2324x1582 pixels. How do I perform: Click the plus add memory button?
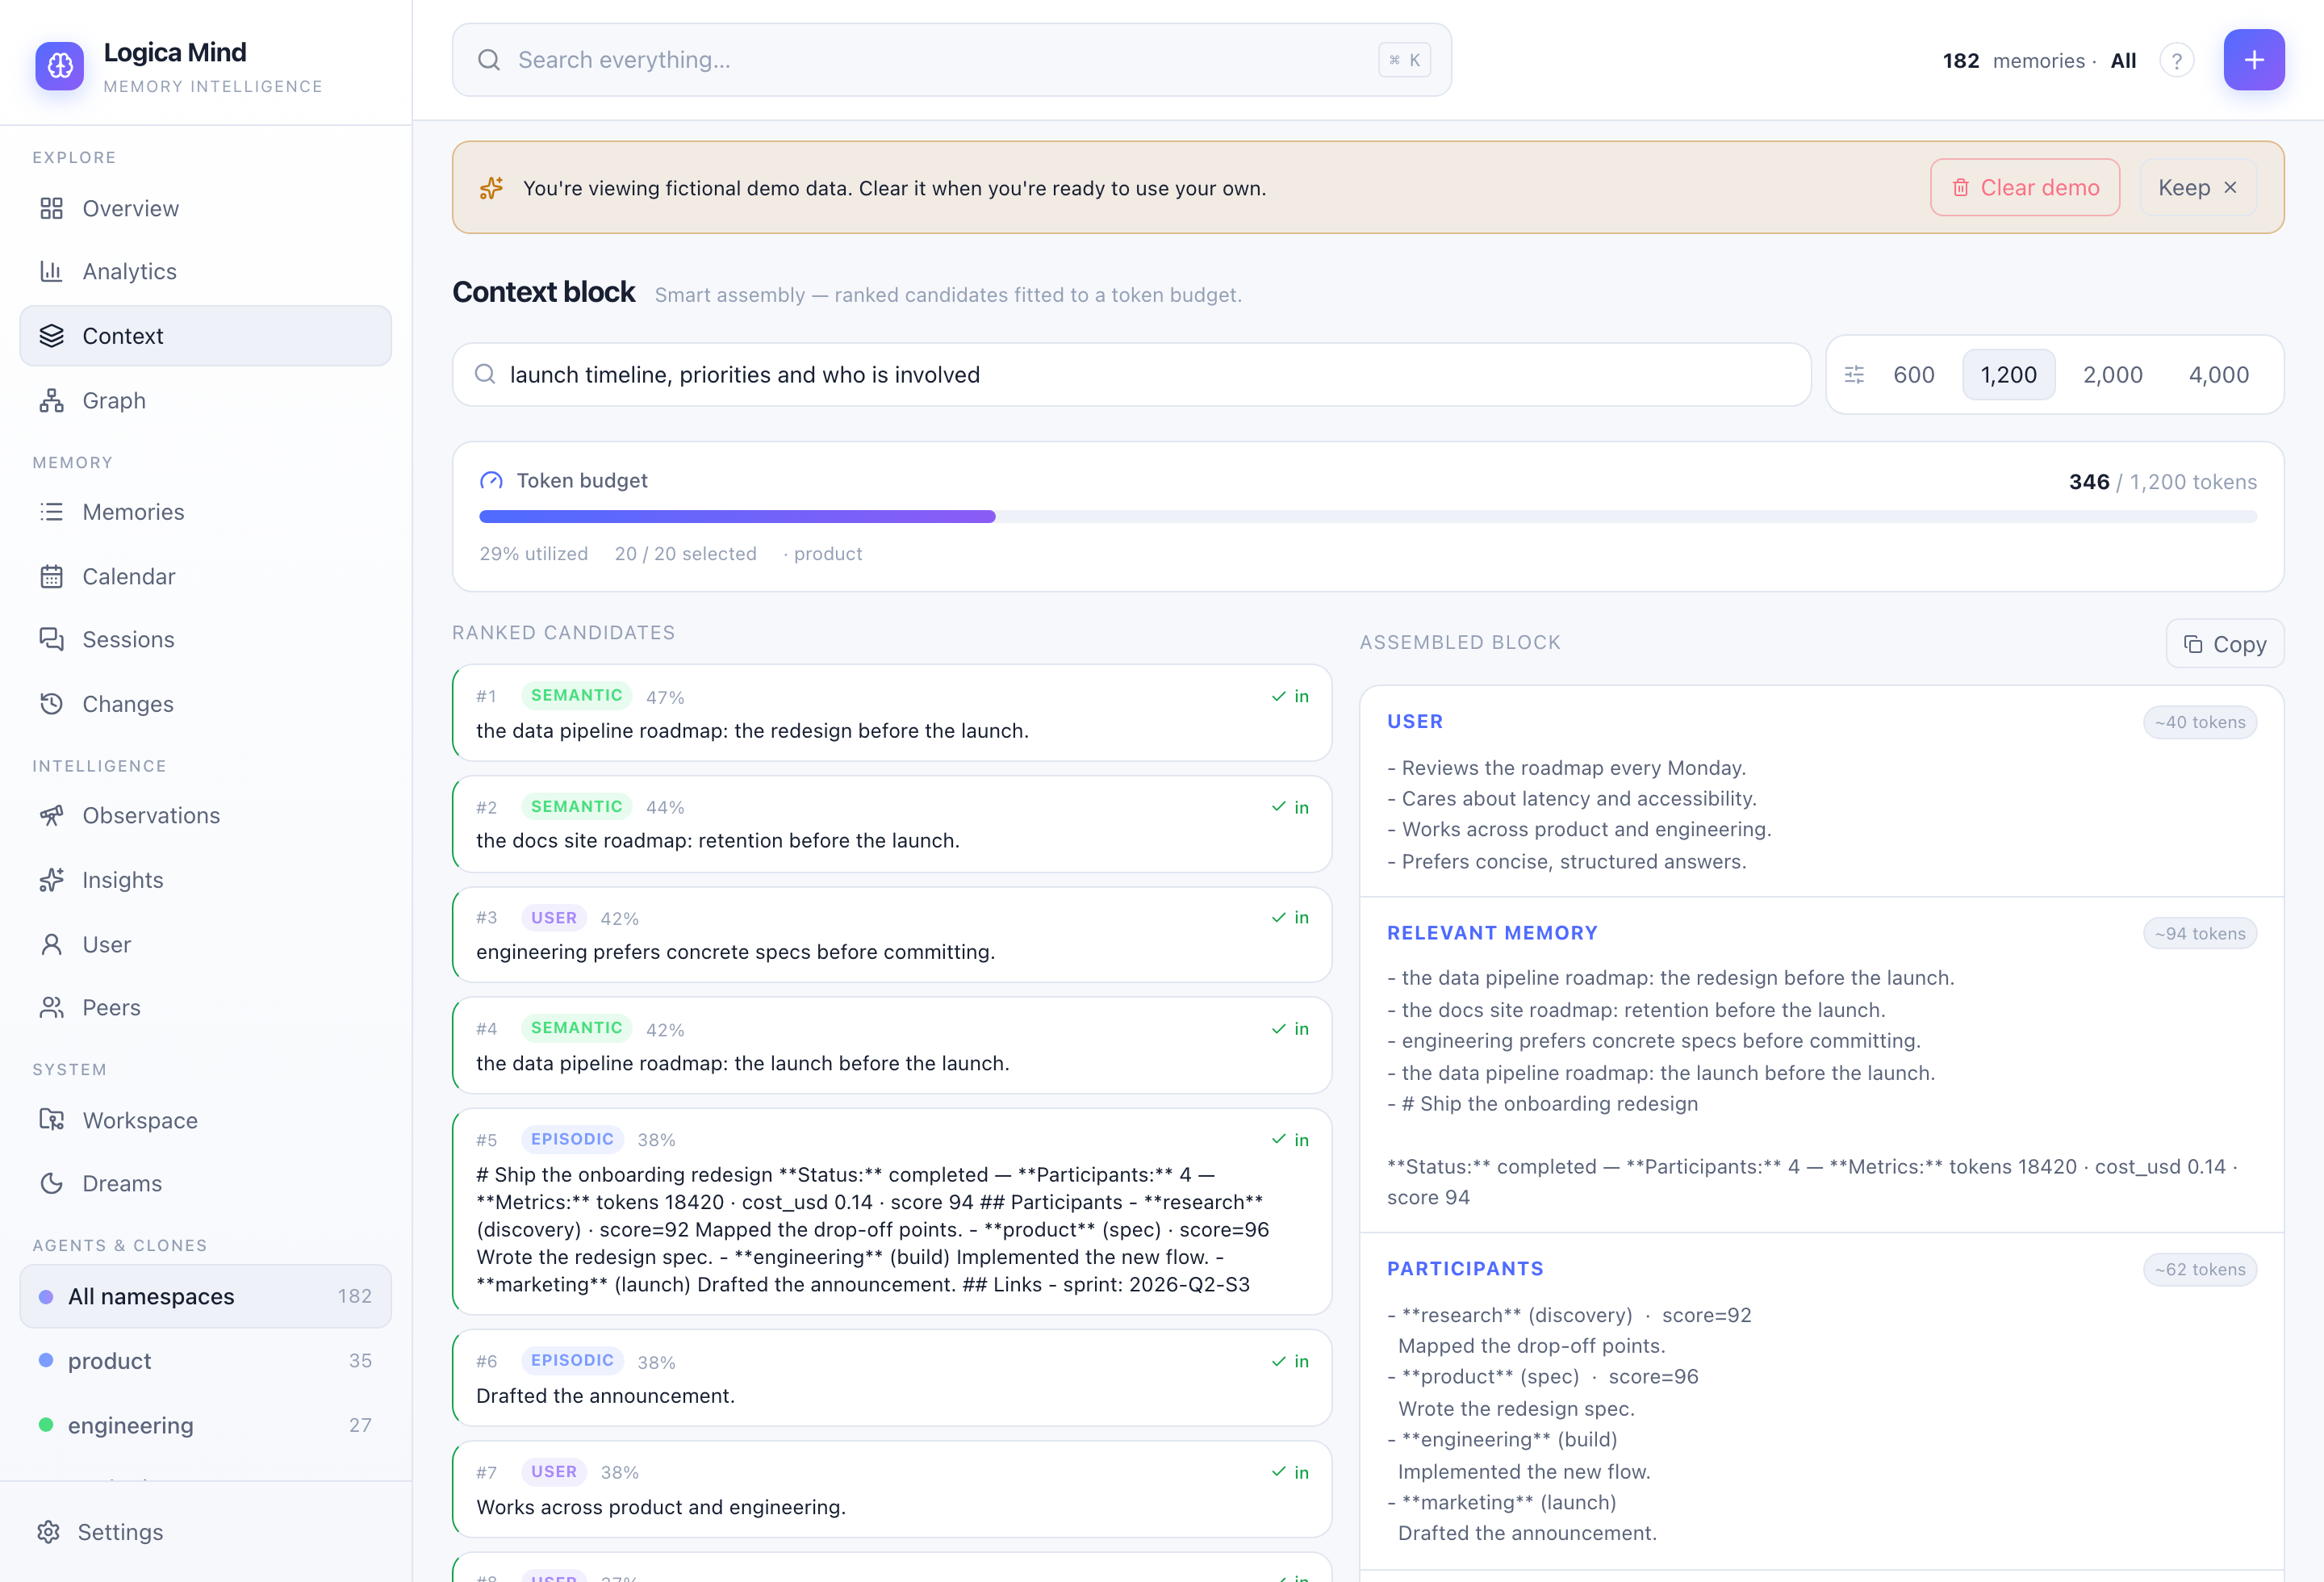pyautogui.click(x=2254, y=60)
